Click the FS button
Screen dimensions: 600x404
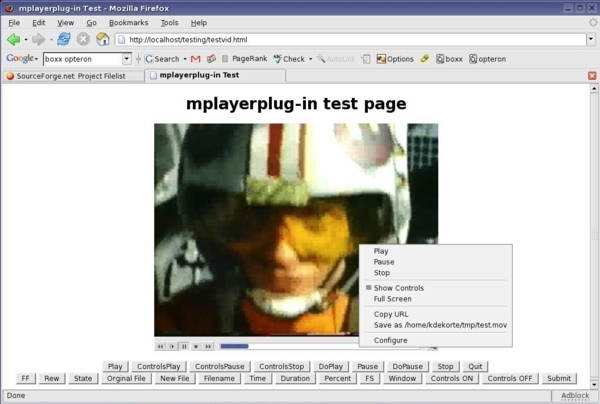click(369, 378)
